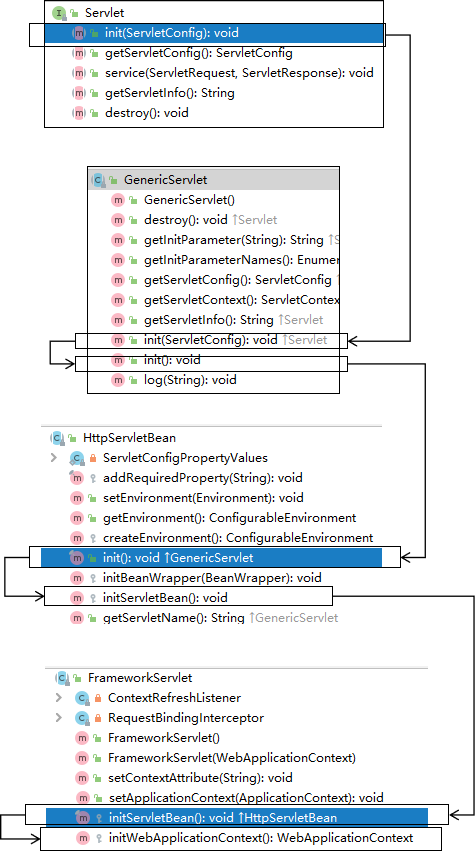
Task: Click method icon beside getServletName(): String
Action: pyautogui.click(x=77, y=618)
